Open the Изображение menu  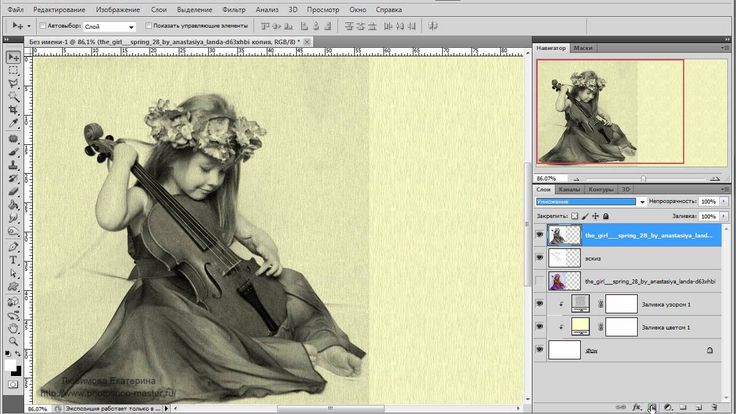(118, 9)
